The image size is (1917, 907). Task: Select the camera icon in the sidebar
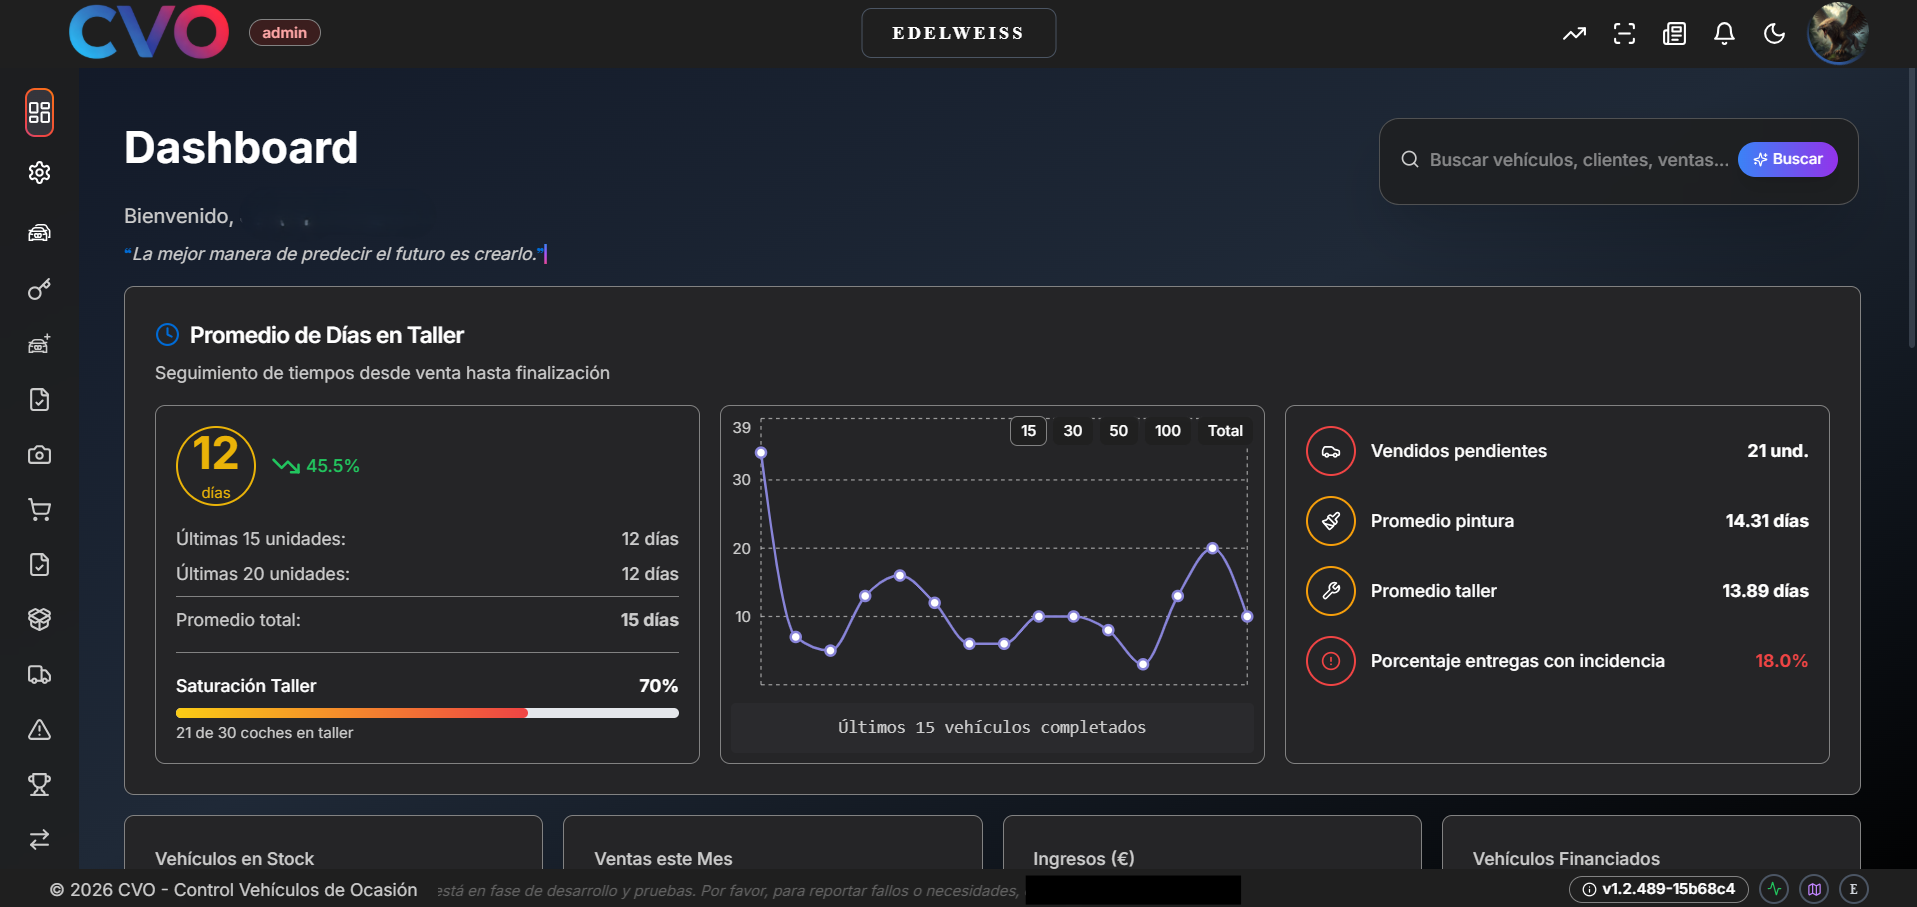39,454
